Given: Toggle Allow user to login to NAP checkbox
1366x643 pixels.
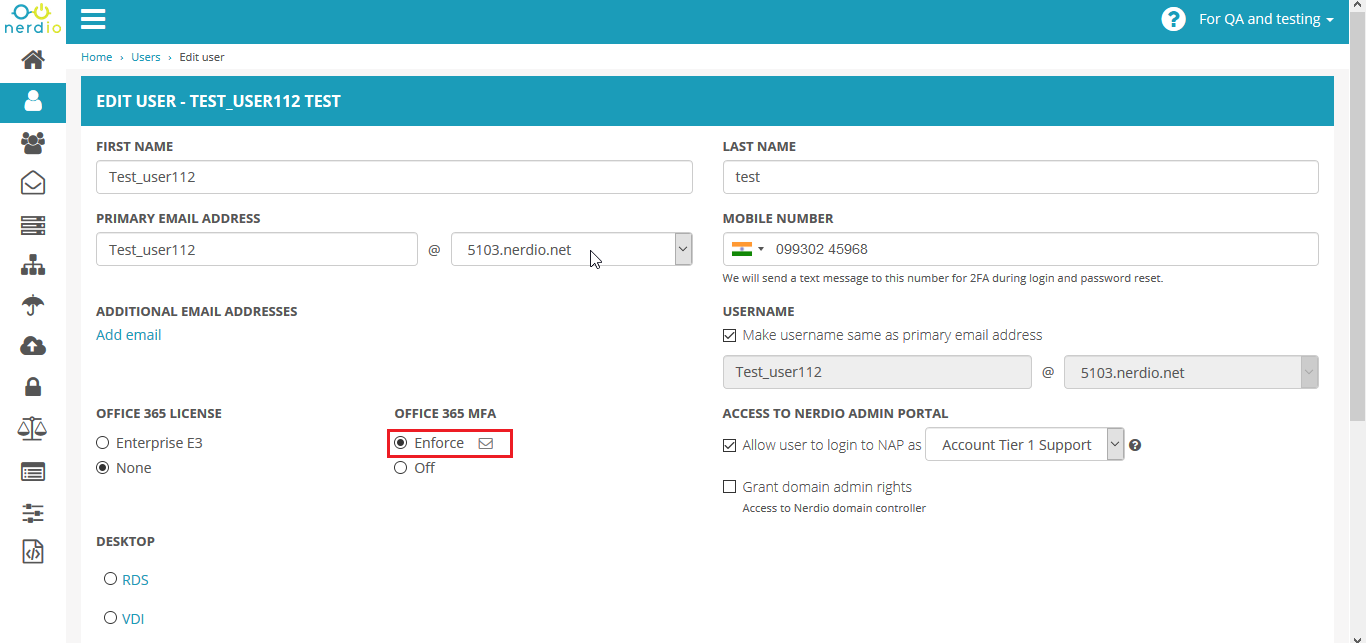Looking at the screenshot, I should (729, 445).
